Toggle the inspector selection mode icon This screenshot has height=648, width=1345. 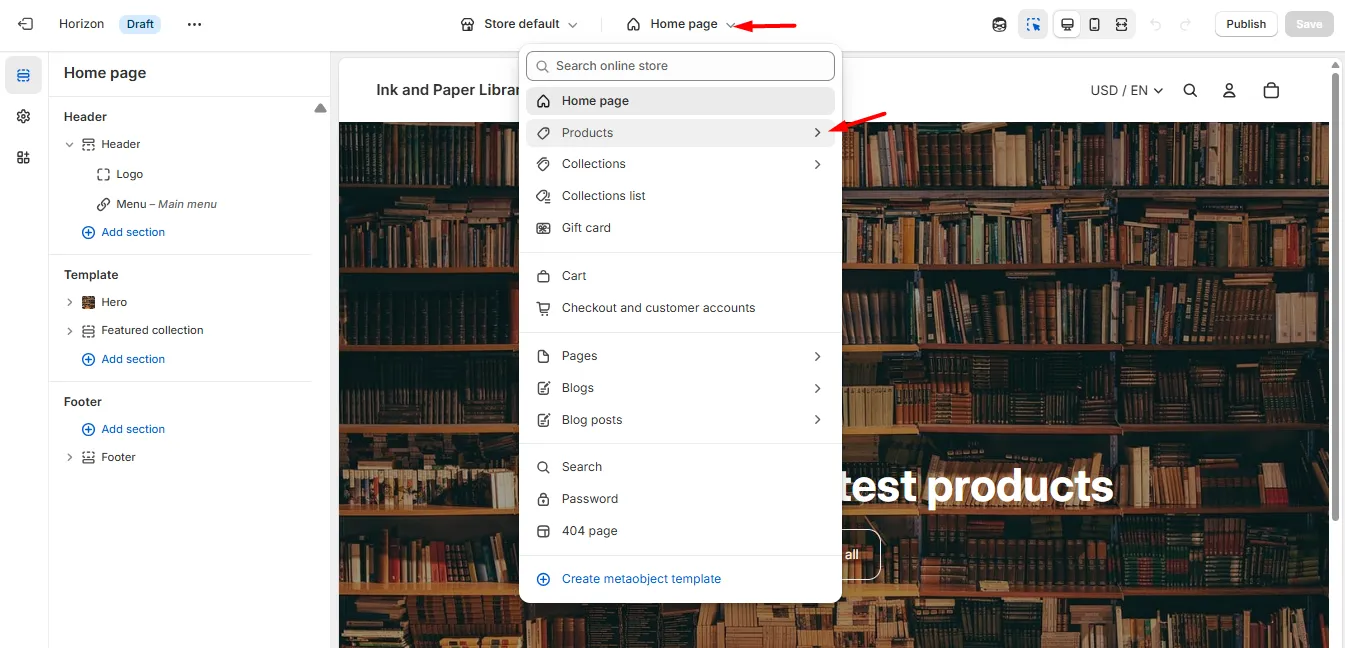coord(1033,24)
